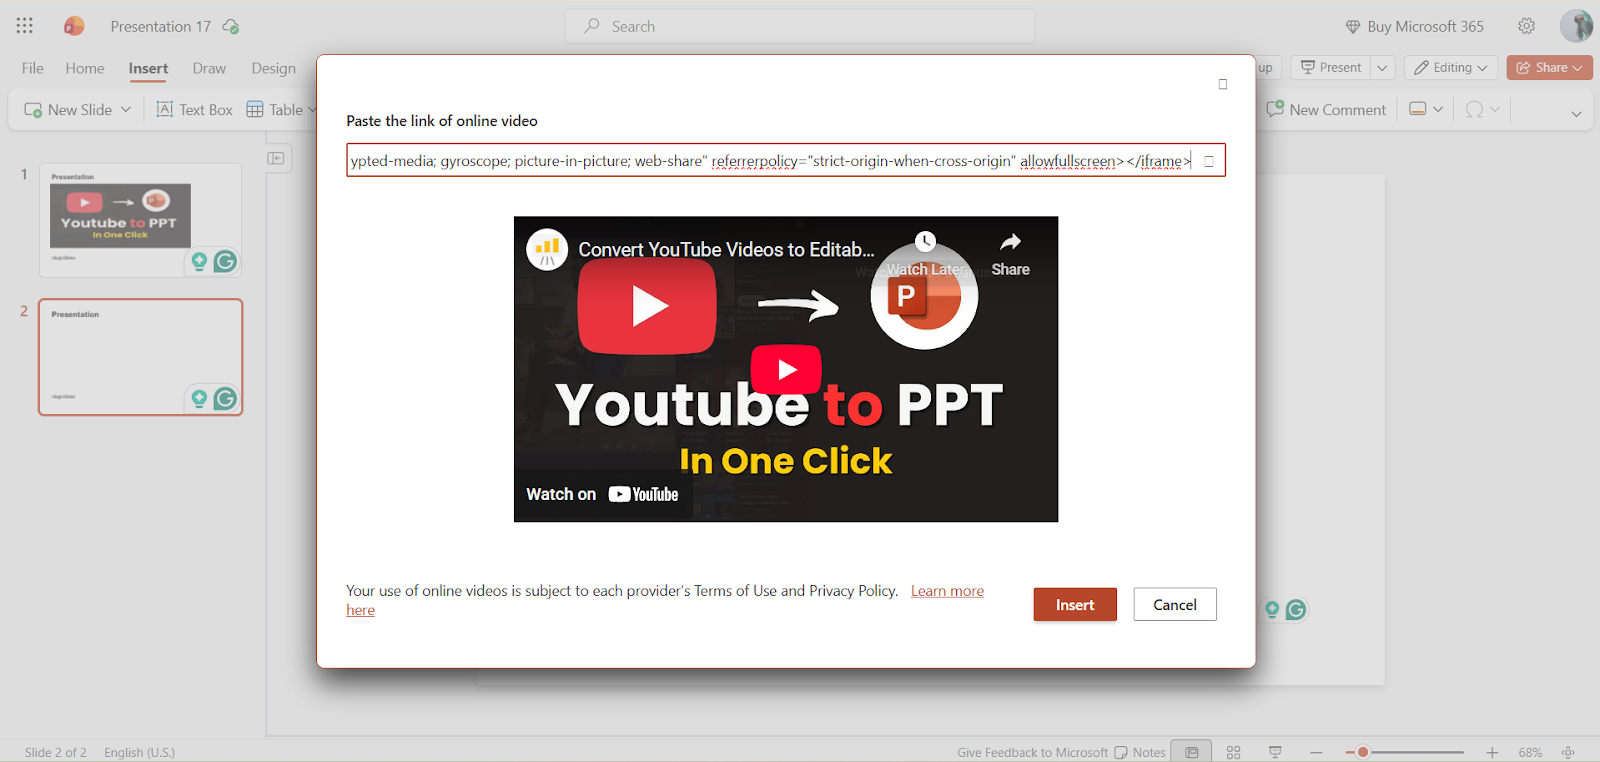This screenshot has width=1600, height=762.
Task: Click the 68% zoom level value
Action: coord(1530,752)
